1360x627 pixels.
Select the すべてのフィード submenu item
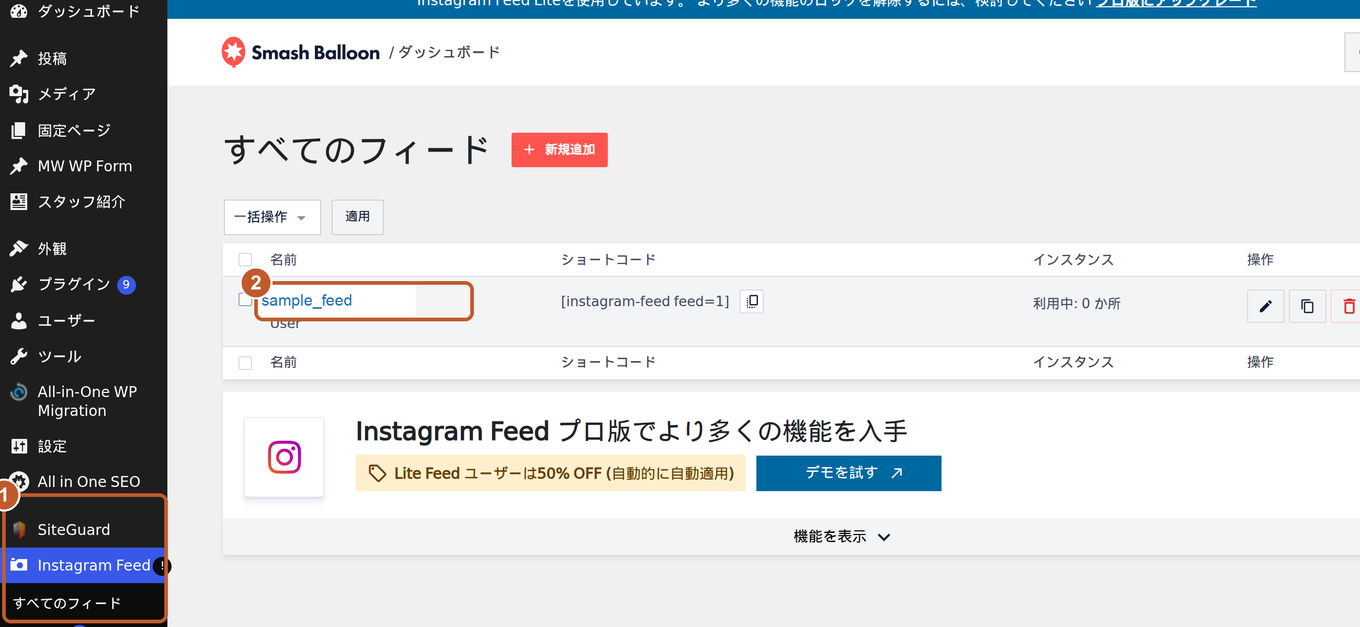coord(67,603)
